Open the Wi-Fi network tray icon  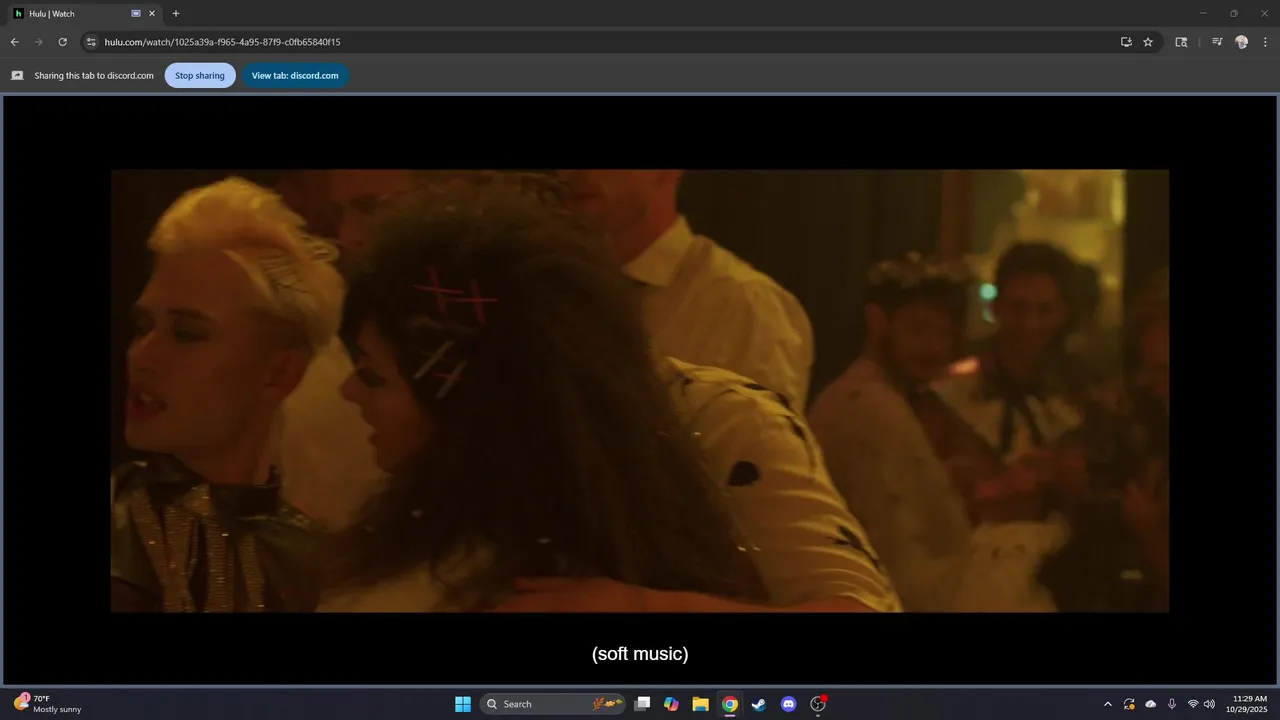pos(1193,704)
